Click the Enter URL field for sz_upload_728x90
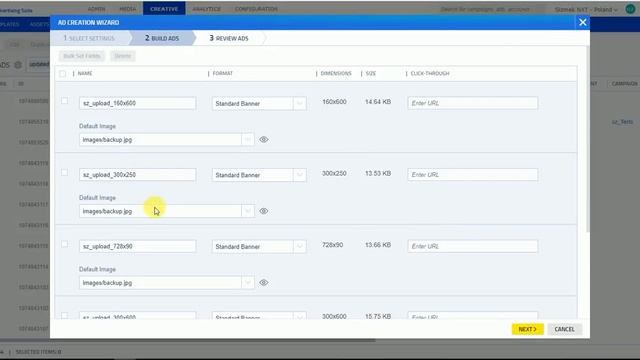The width and height of the screenshot is (640, 360). click(473, 246)
